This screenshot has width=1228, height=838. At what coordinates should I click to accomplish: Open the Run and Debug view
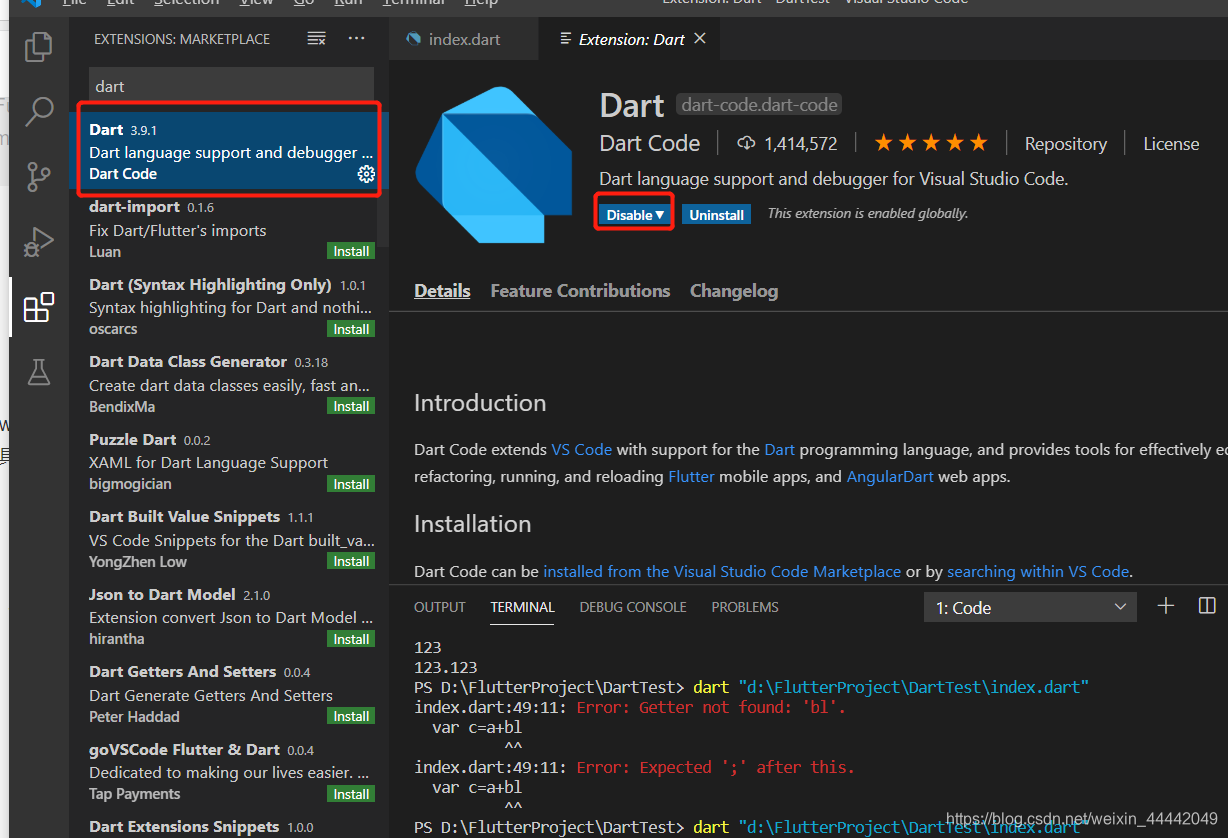click(39, 242)
